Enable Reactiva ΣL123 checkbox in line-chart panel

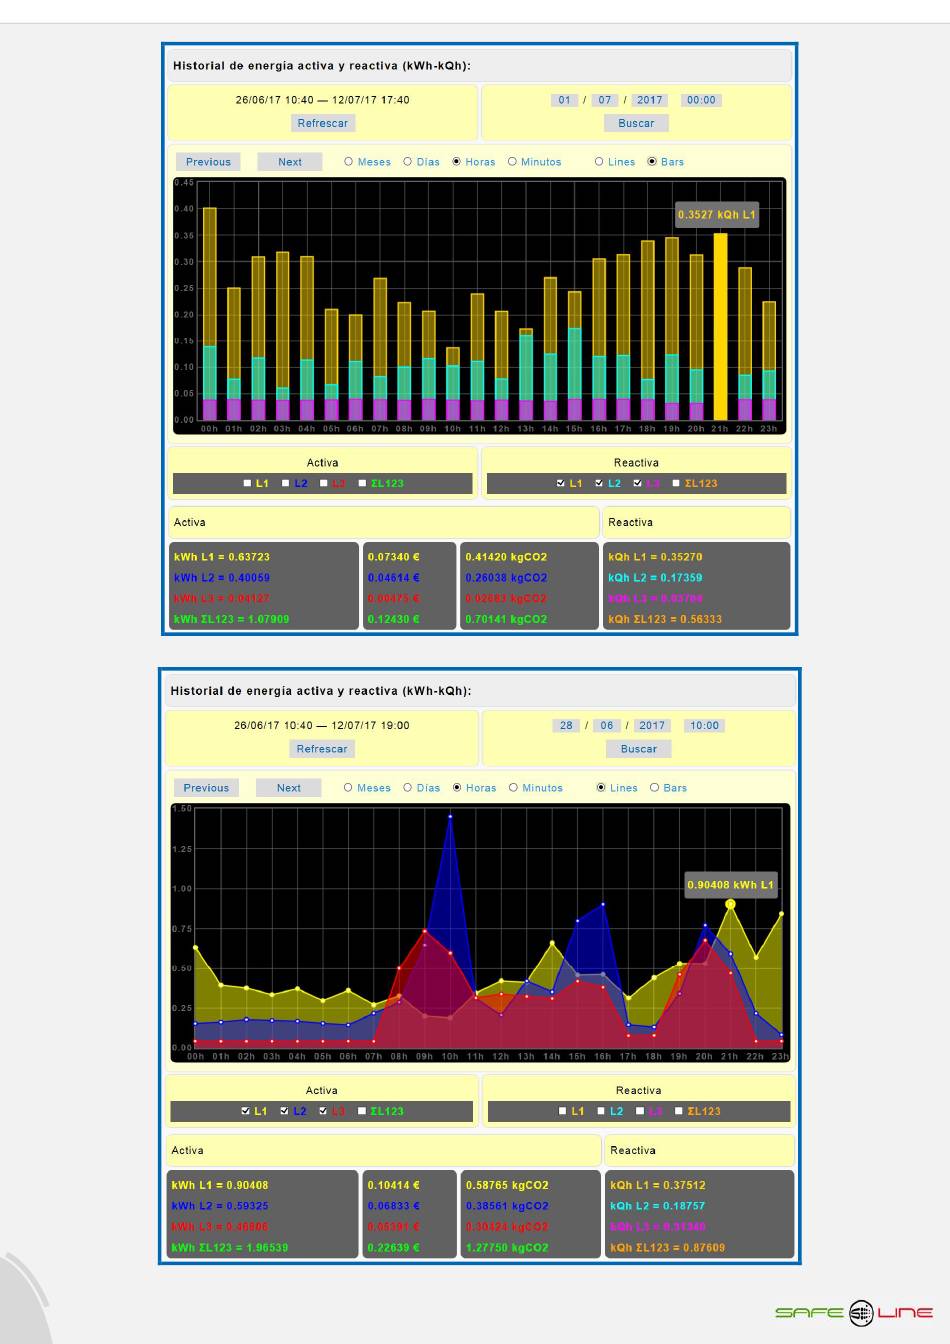678,1111
